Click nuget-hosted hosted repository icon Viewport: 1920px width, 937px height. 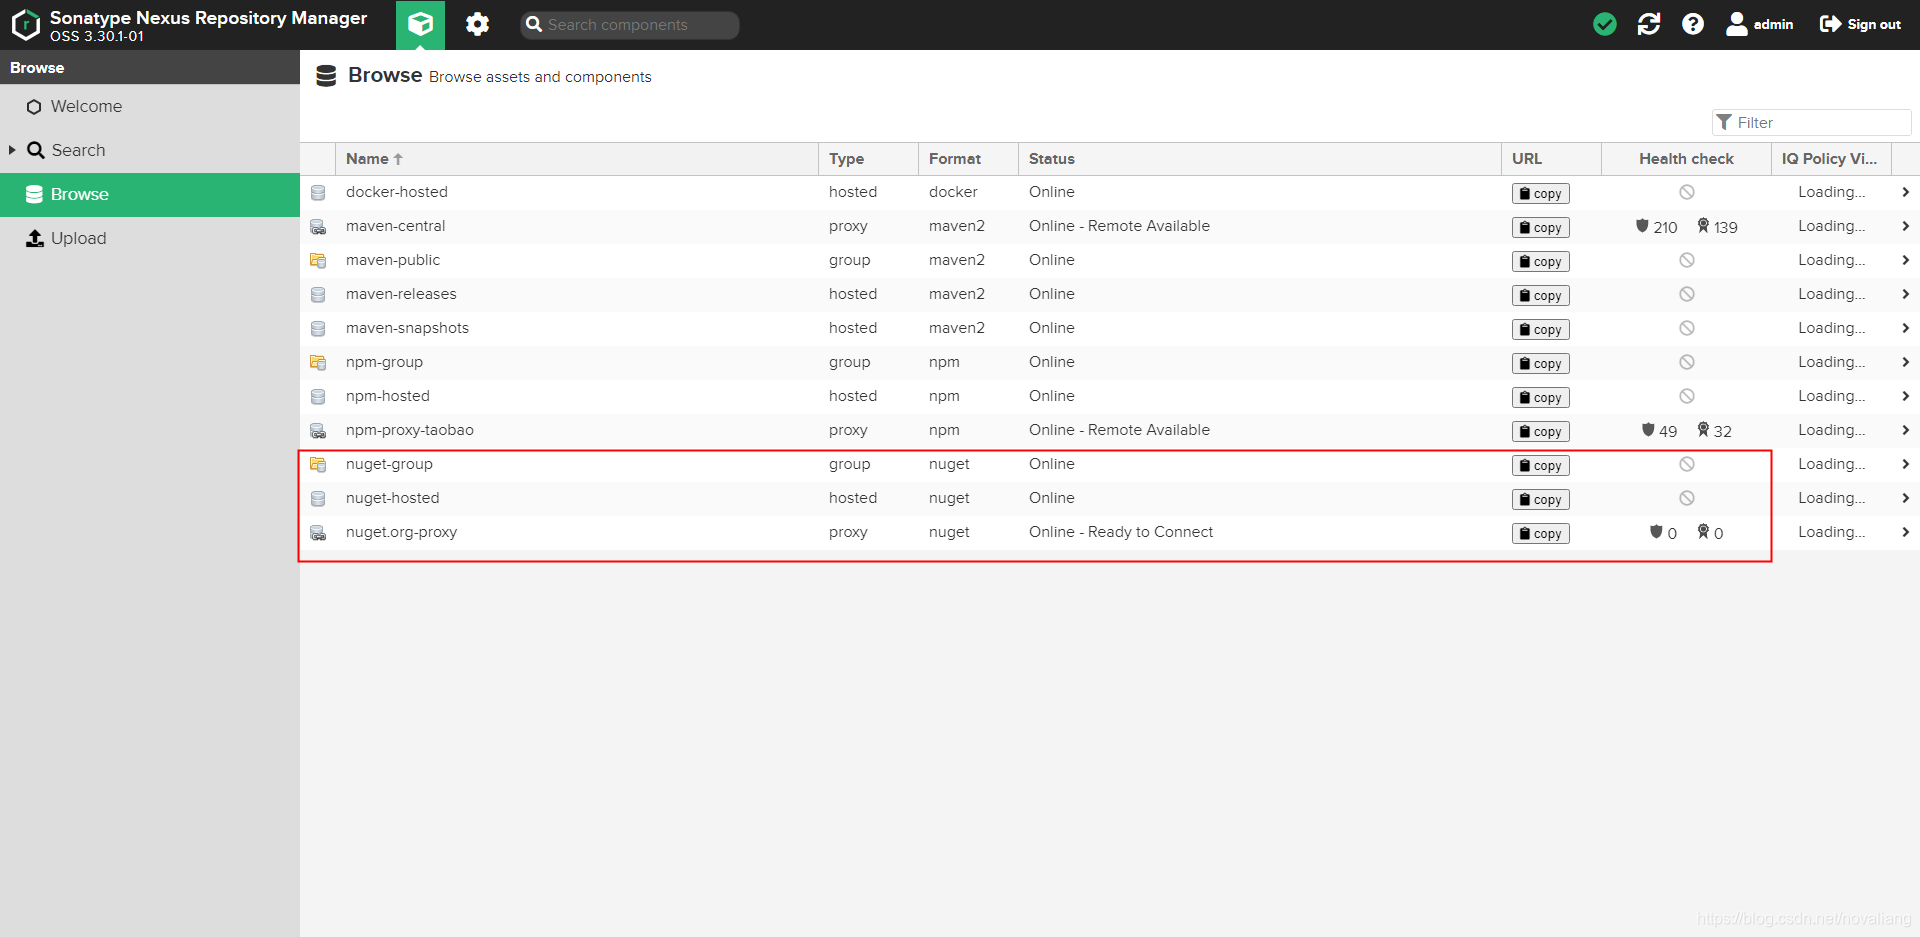[318, 498]
